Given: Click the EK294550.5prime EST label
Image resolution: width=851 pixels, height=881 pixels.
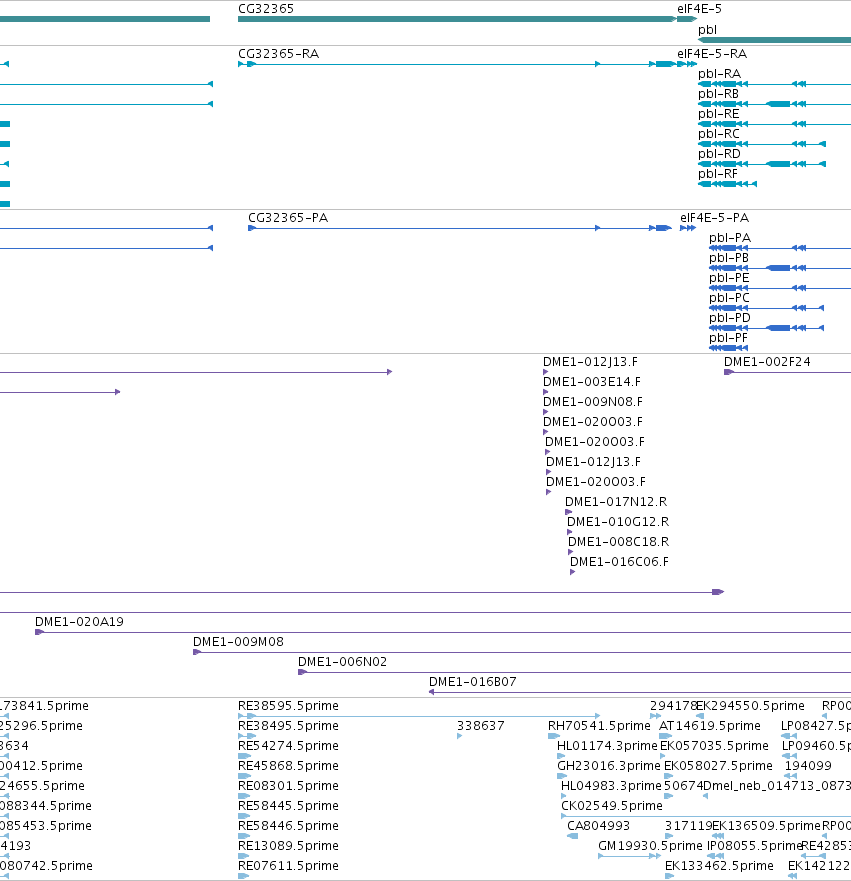Looking at the screenshot, I should click(x=750, y=706).
